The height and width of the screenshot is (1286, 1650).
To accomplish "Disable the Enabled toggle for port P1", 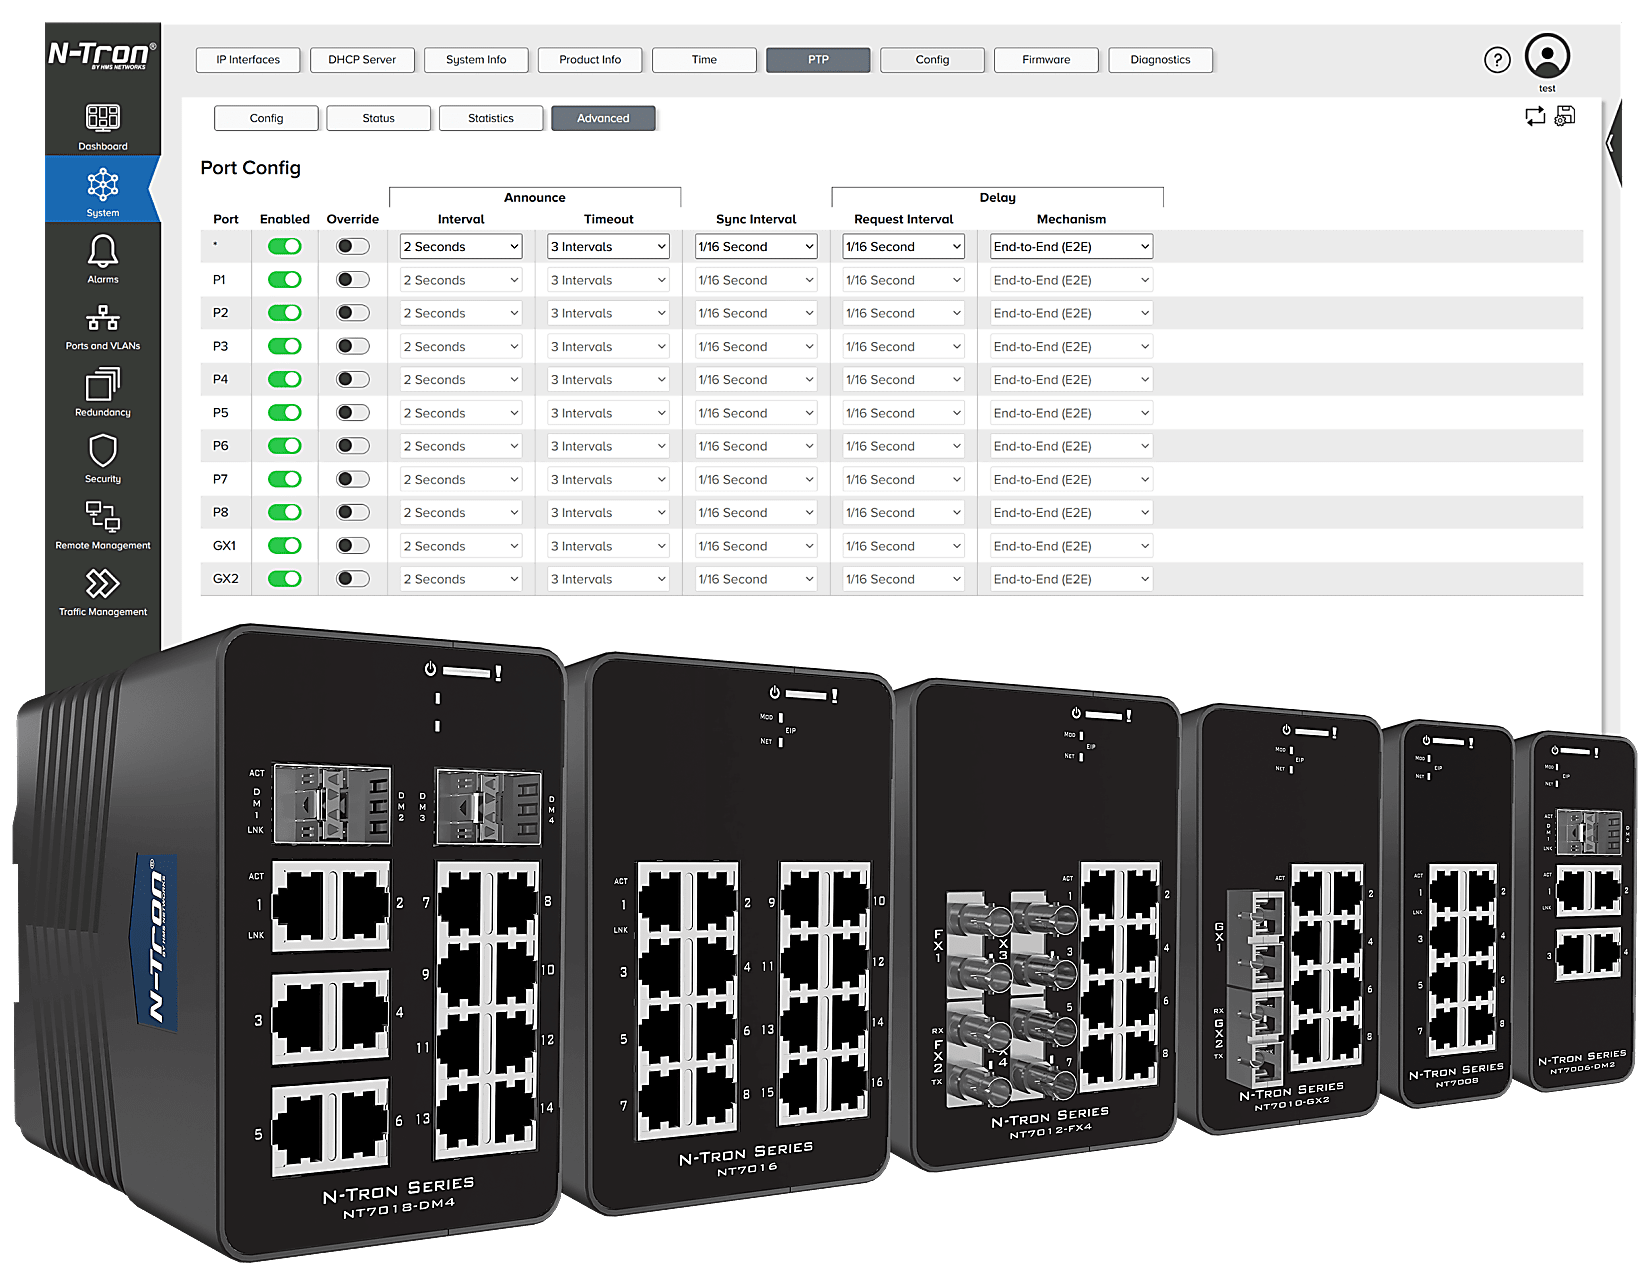I will pos(285,280).
